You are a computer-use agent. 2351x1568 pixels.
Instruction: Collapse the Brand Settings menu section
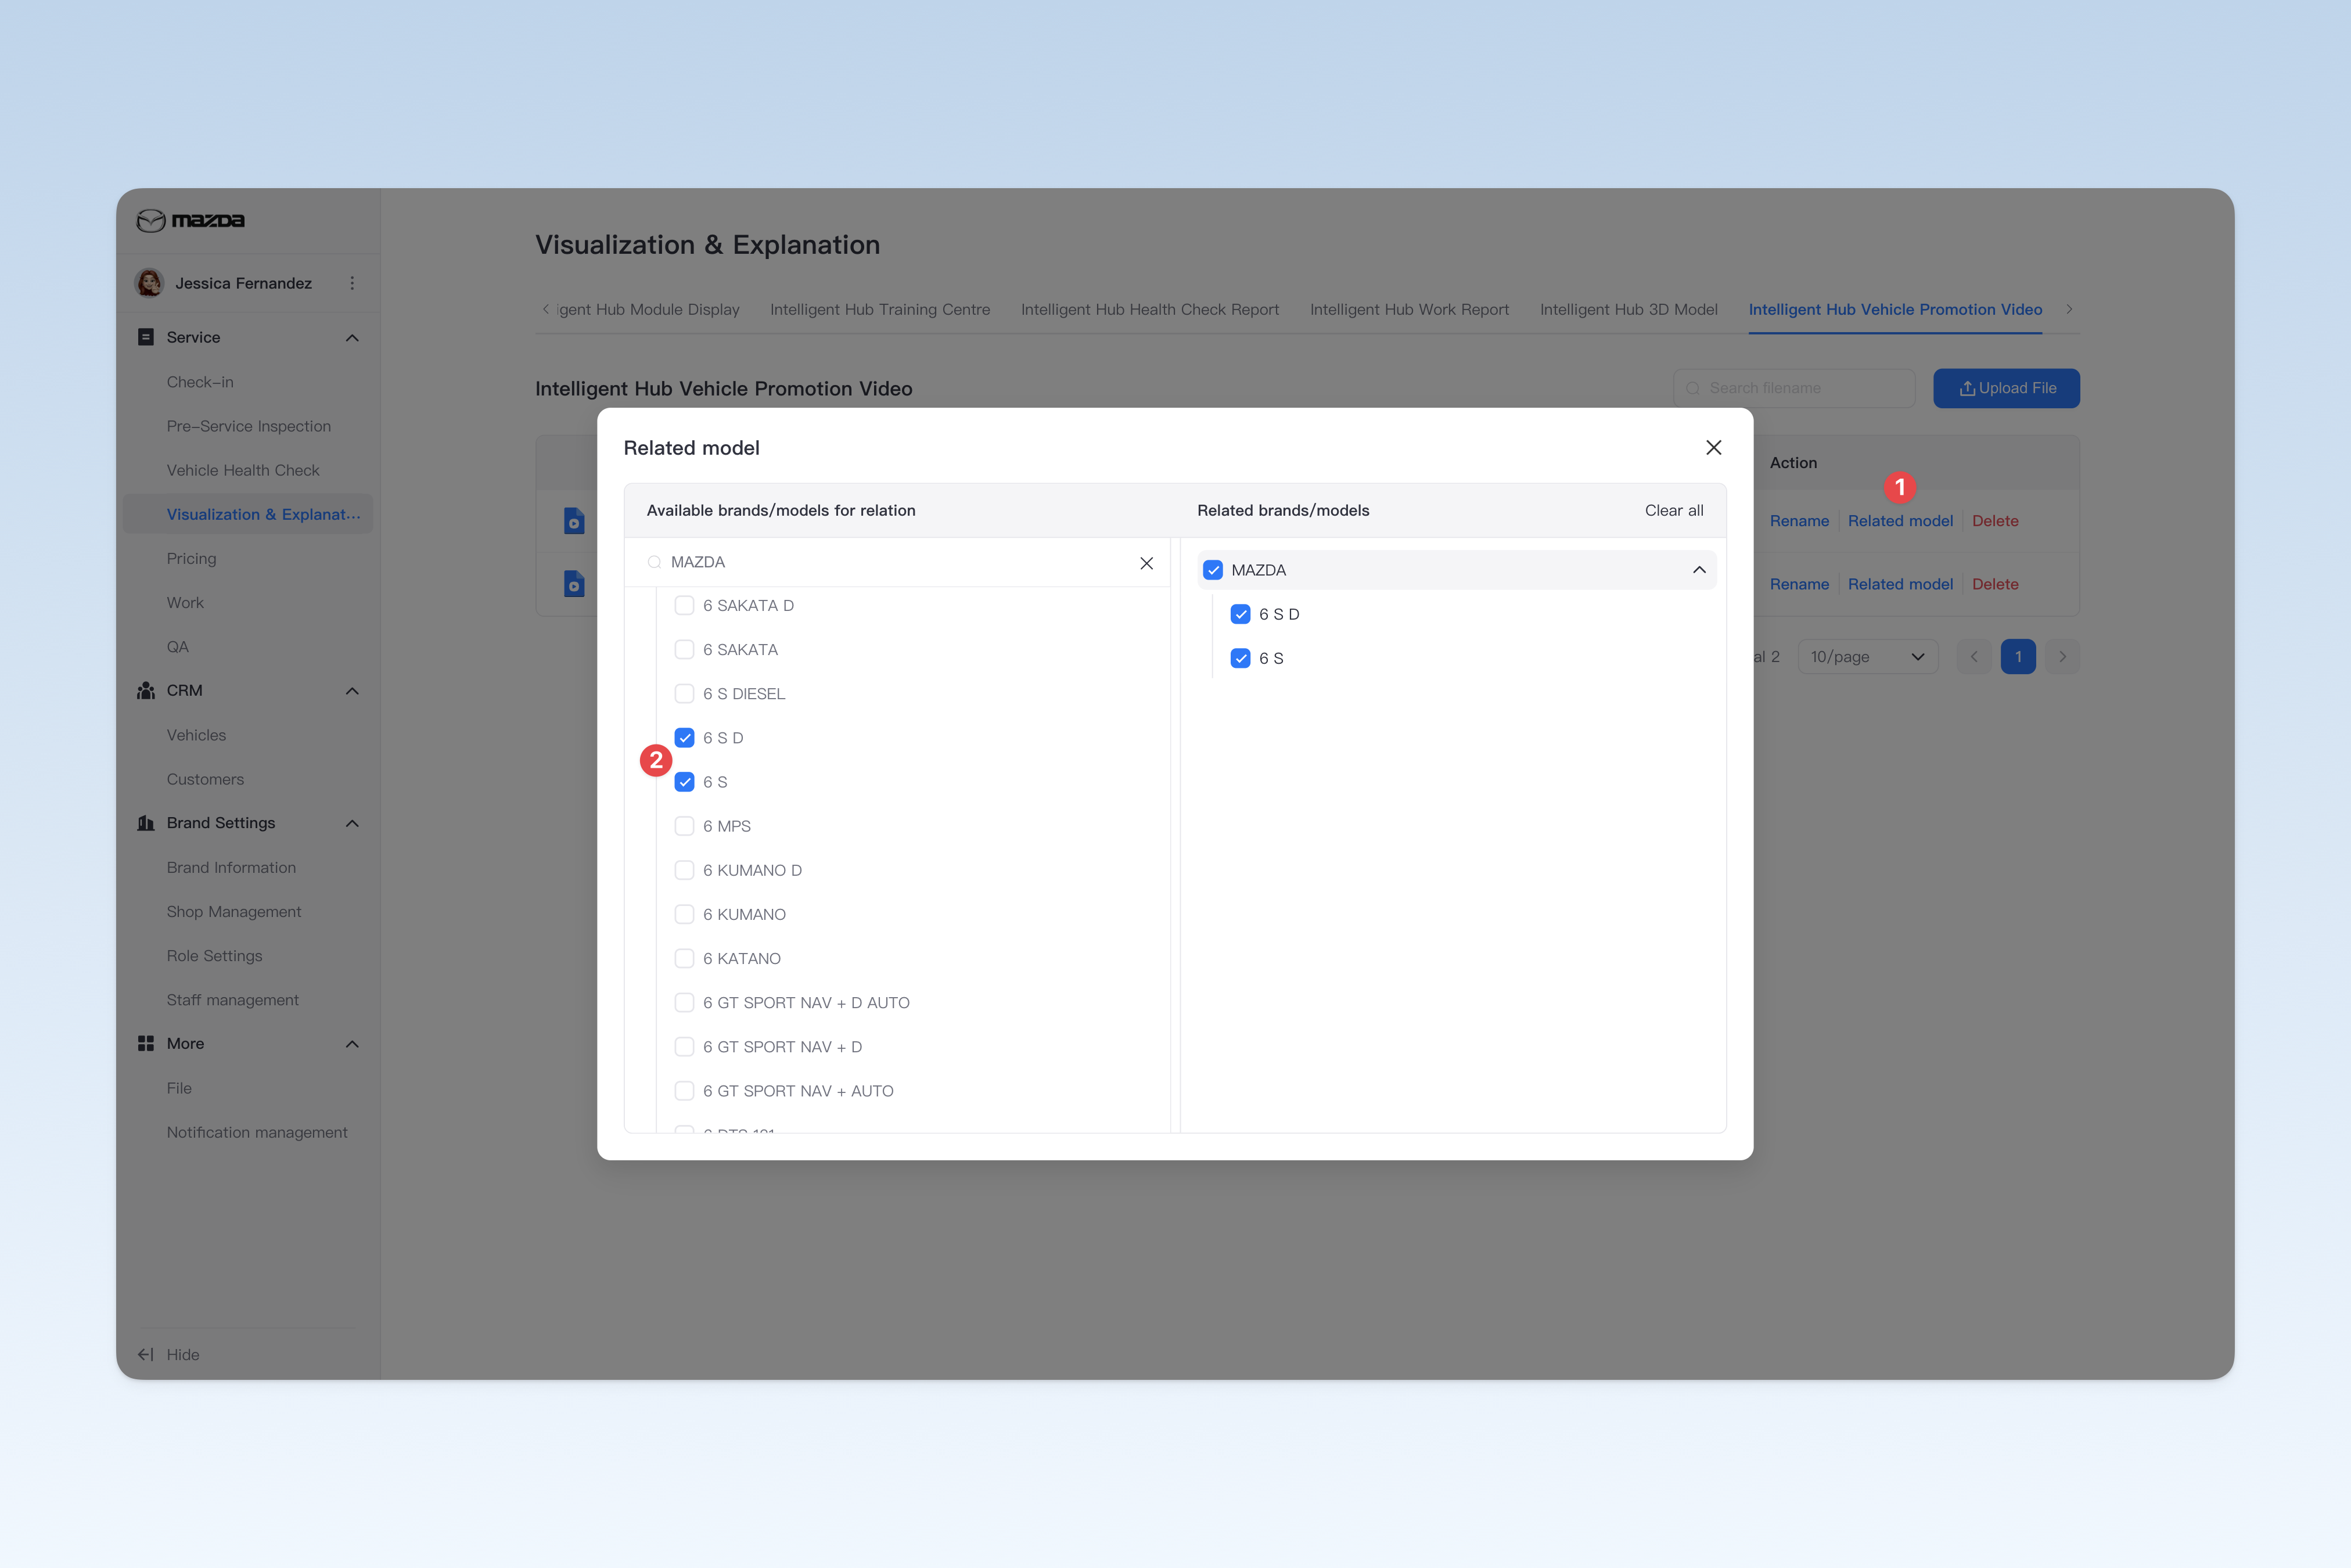coord(352,823)
